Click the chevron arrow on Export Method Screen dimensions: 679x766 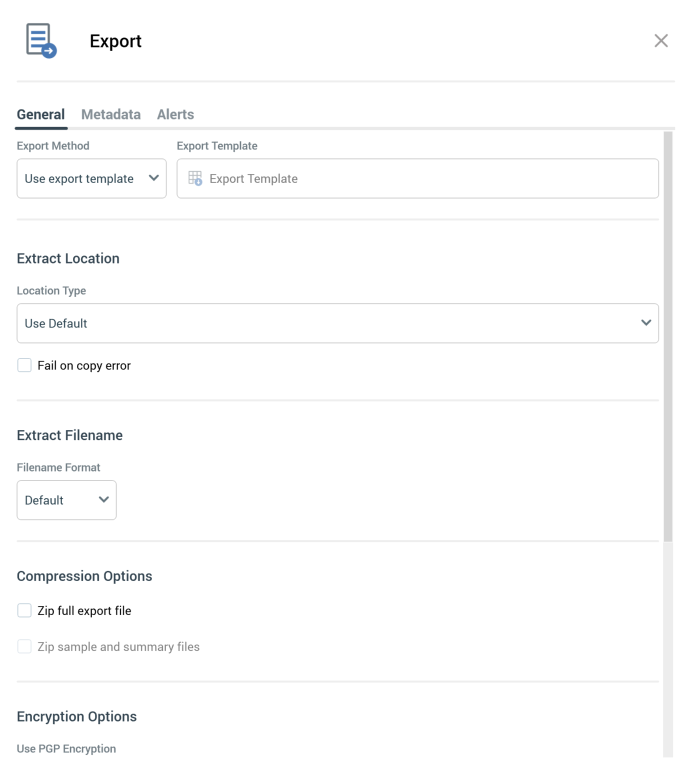[x=154, y=179]
